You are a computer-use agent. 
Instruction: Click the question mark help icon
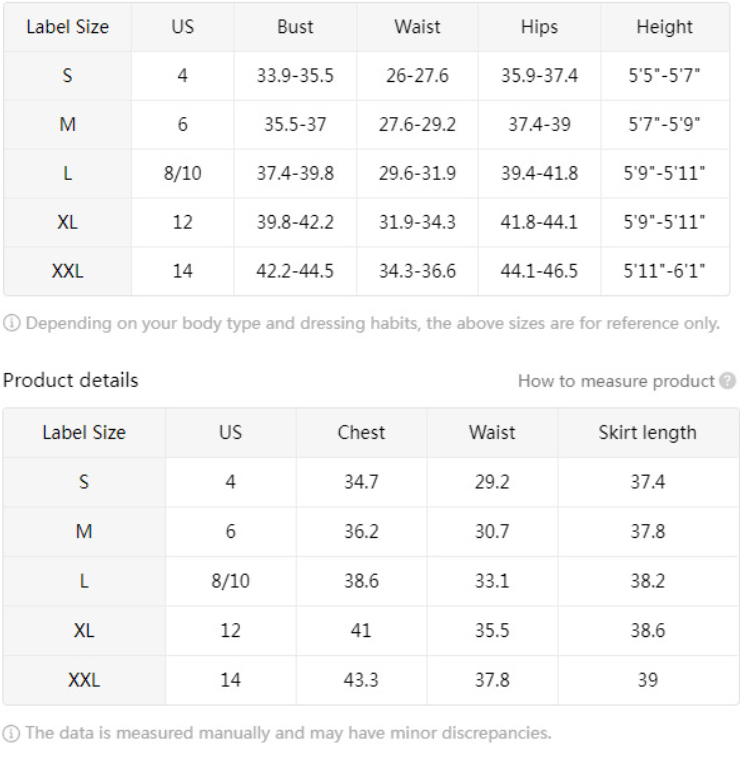click(x=727, y=381)
